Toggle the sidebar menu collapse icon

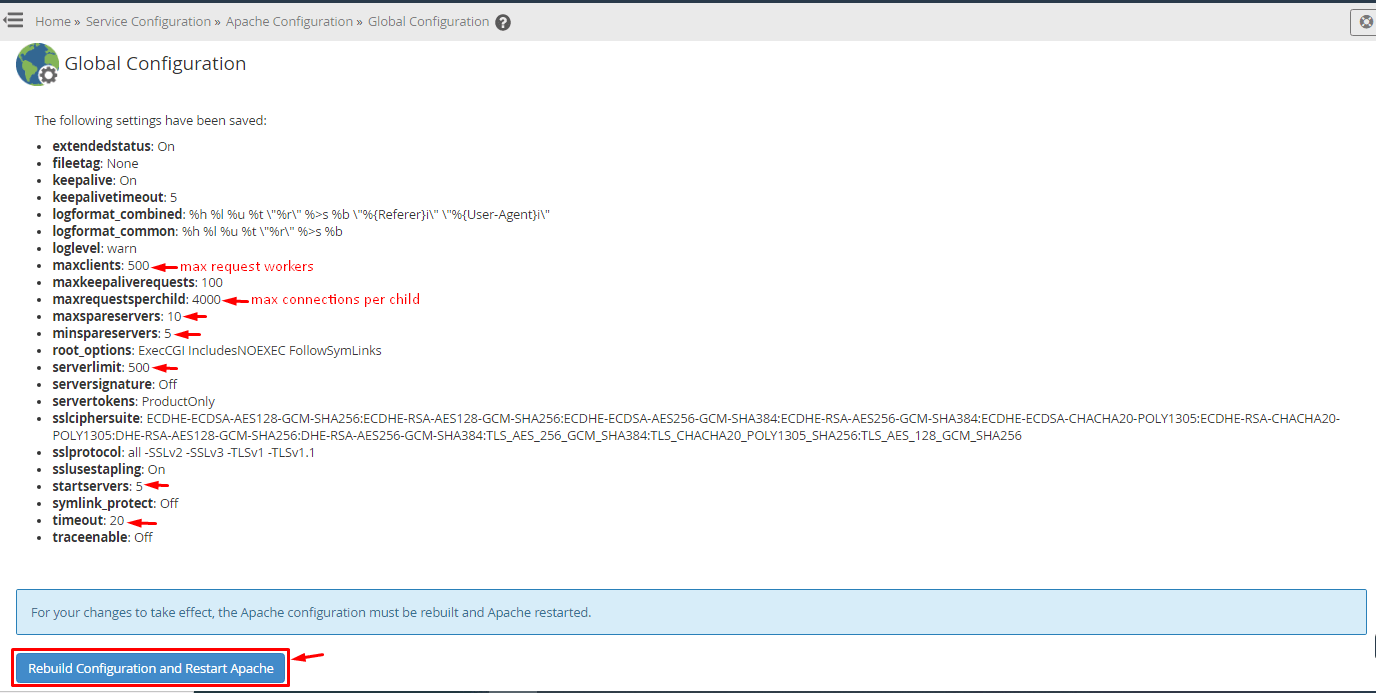[x=14, y=20]
